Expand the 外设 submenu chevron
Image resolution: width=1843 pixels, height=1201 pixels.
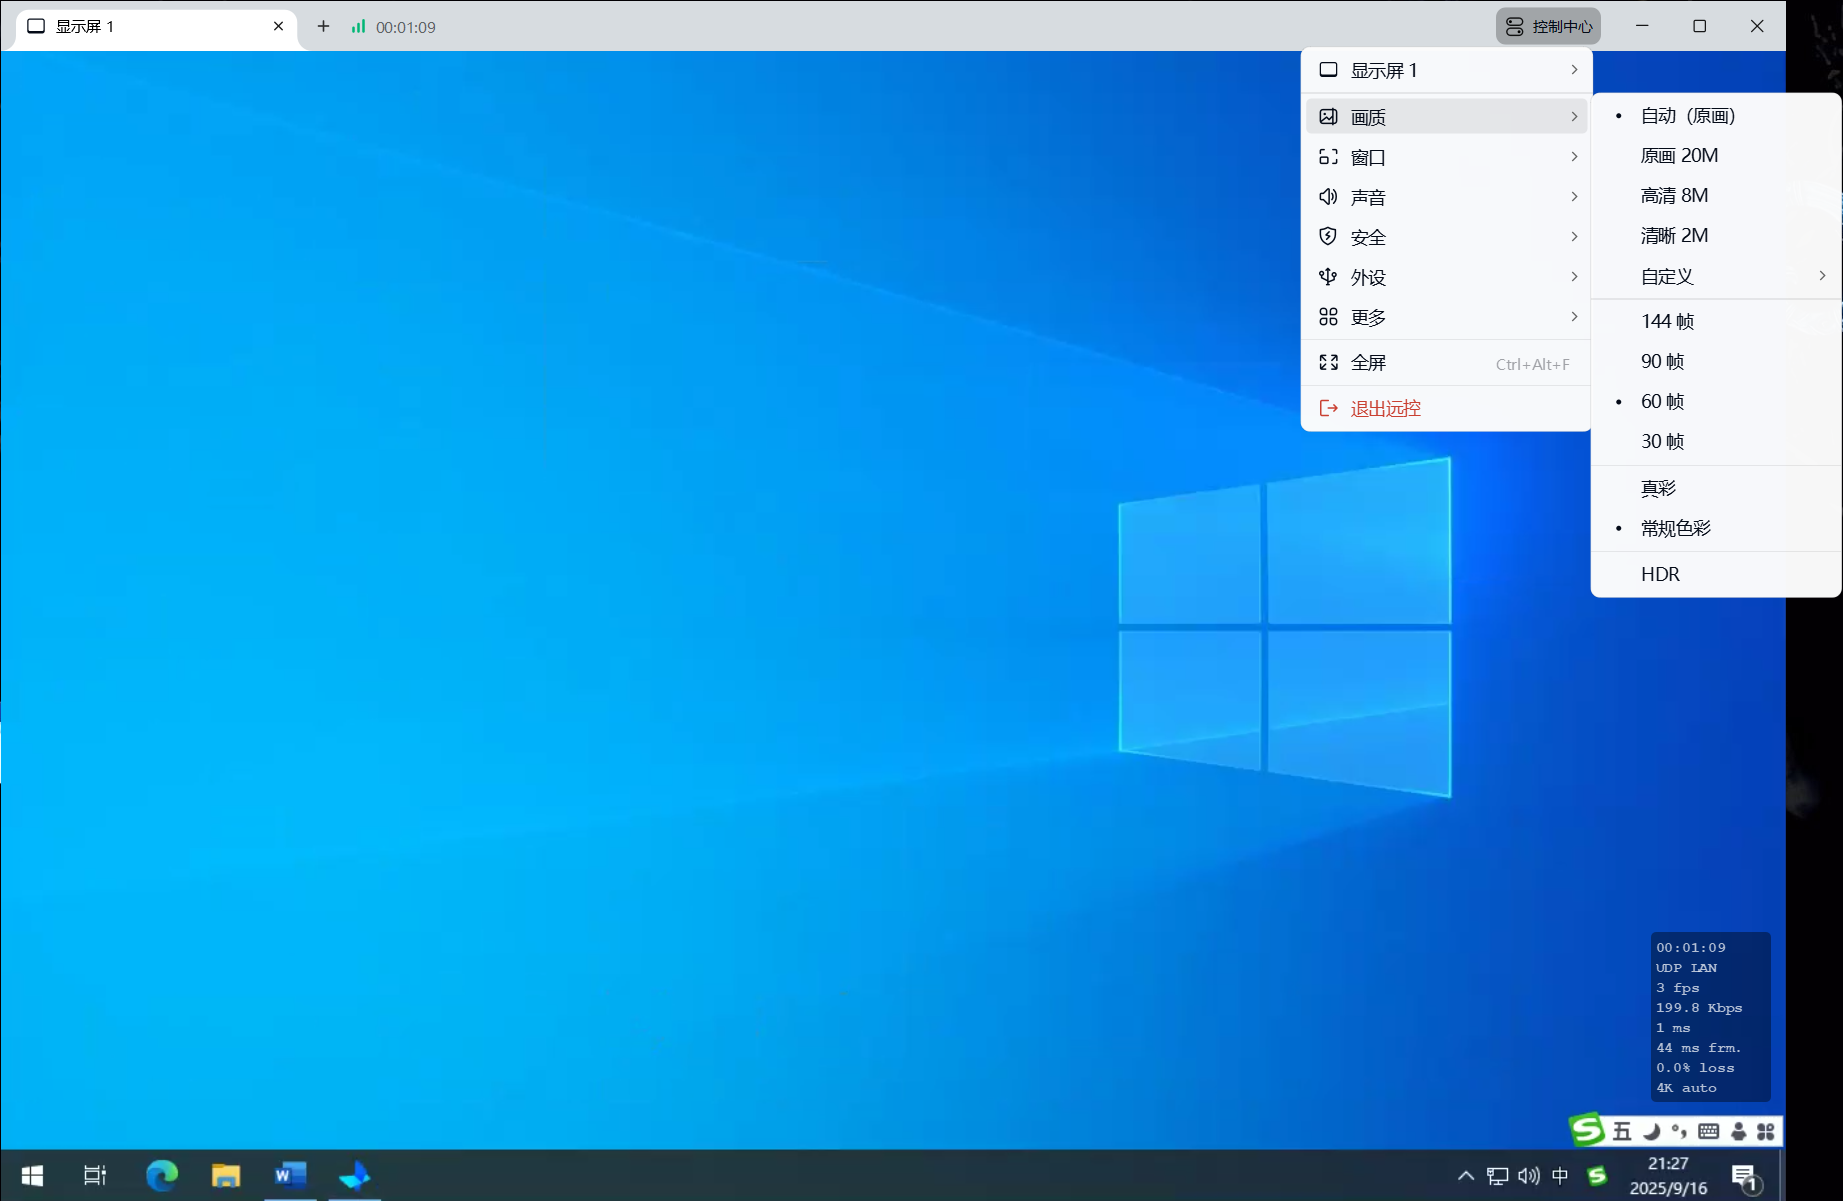coord(1574,277)
